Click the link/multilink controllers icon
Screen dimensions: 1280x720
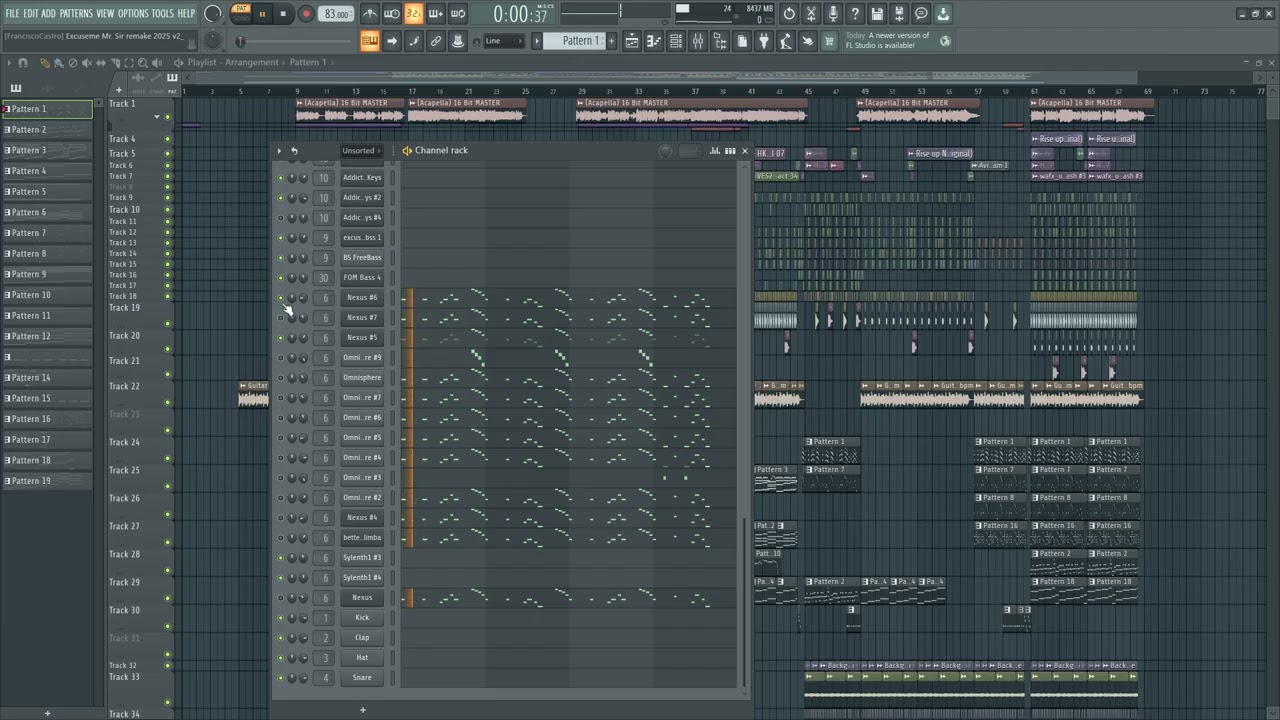pos(436,41)
